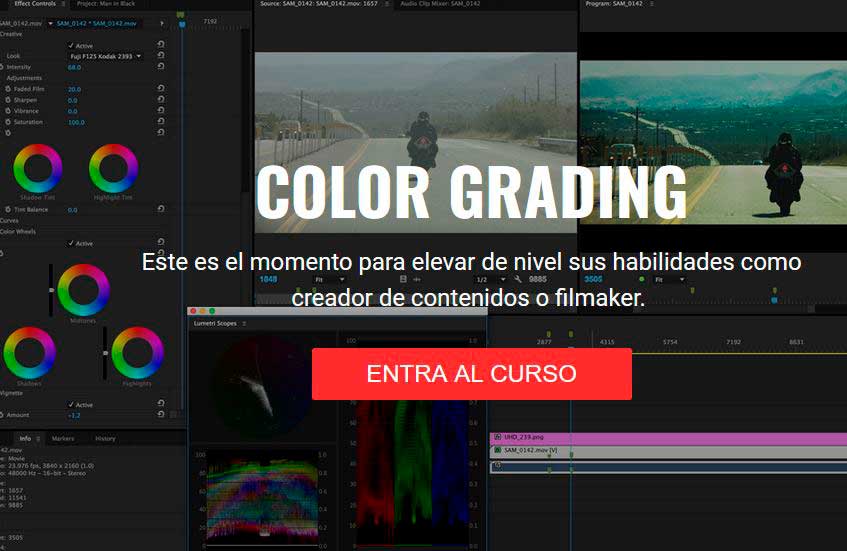Switch to the Effect Controls tab

(x=35, y=4)
